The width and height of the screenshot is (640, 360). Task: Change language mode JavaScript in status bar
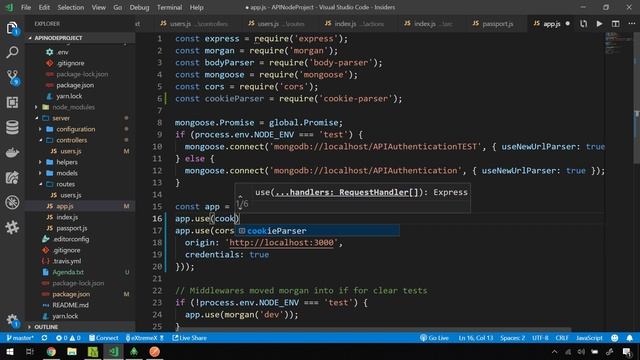(x=589, y=338)
